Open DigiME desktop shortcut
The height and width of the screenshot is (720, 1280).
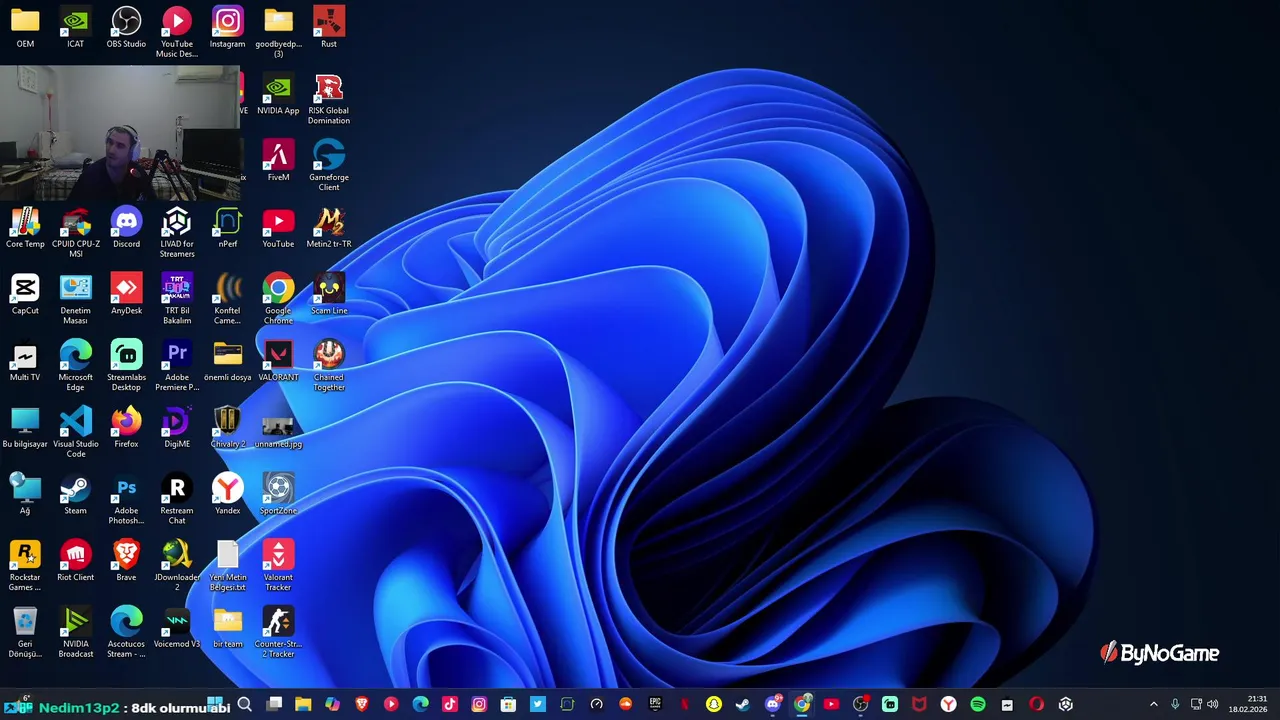click(177, 427)
